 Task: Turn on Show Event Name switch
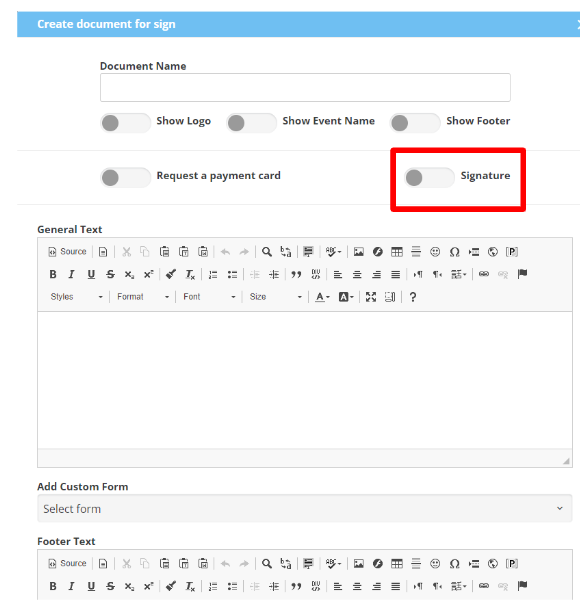251,123
